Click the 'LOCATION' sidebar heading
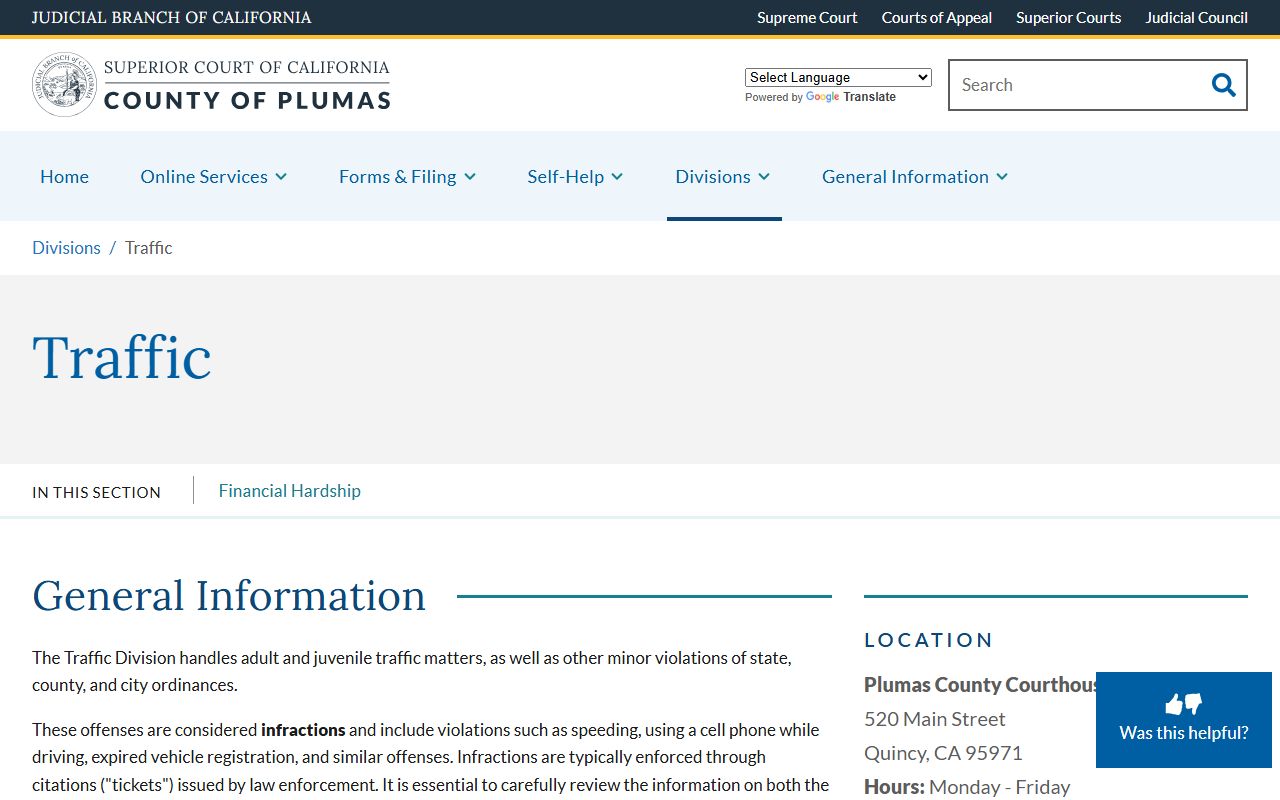Image resolution: width=1280 pixels, height=800 pixels. coord(929,640)
